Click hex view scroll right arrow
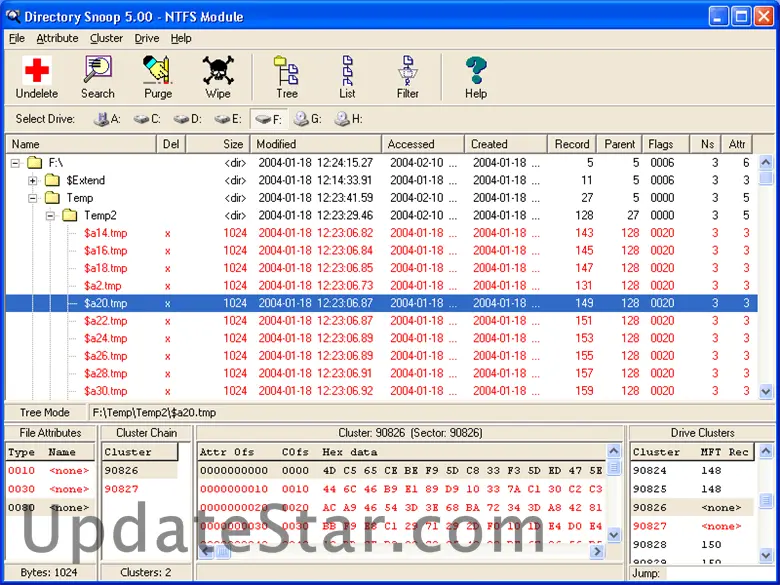Viewport: 780px width, 585px height. coord(598,551)
